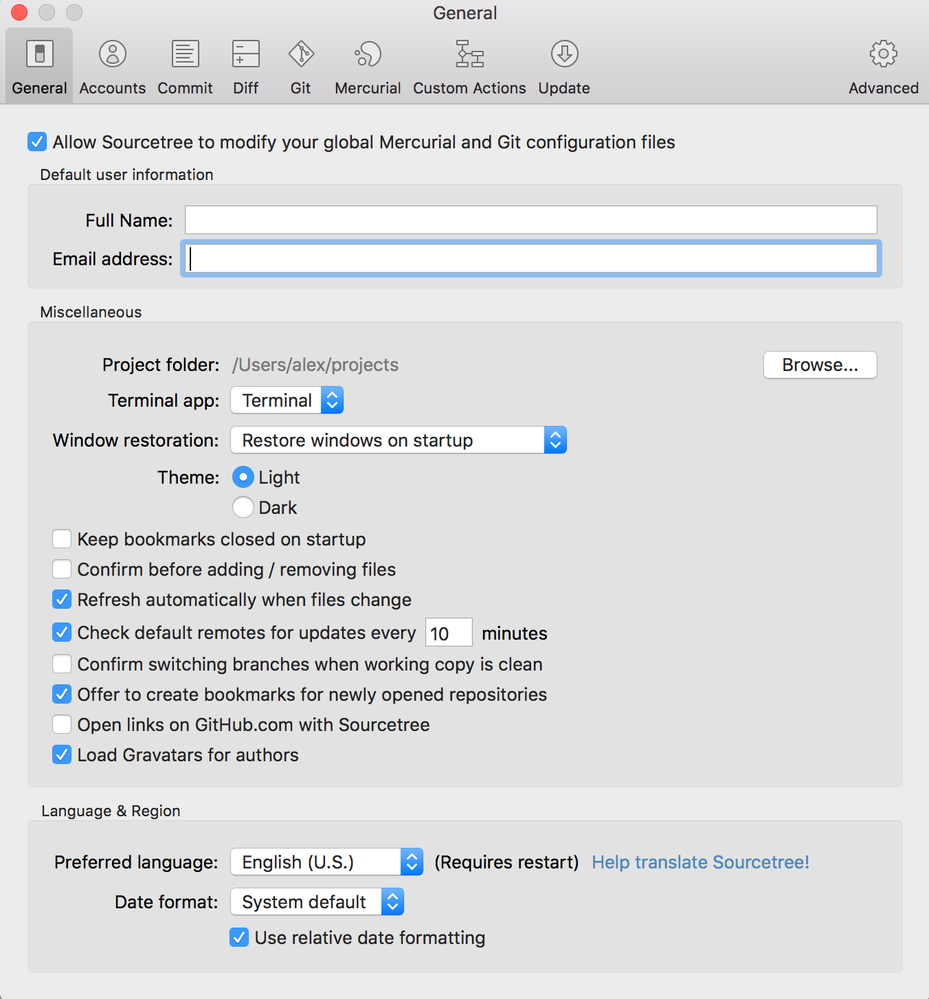Open the Mercurial preferences icon
Viewport: 929px width, 999px height.
[x=368, y=54]
